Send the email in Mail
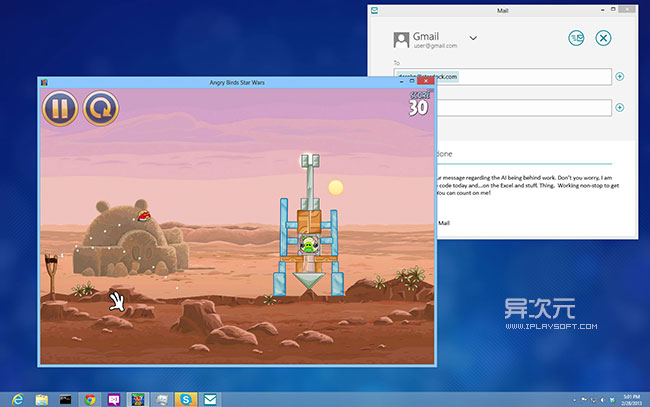 click(576, 38)
